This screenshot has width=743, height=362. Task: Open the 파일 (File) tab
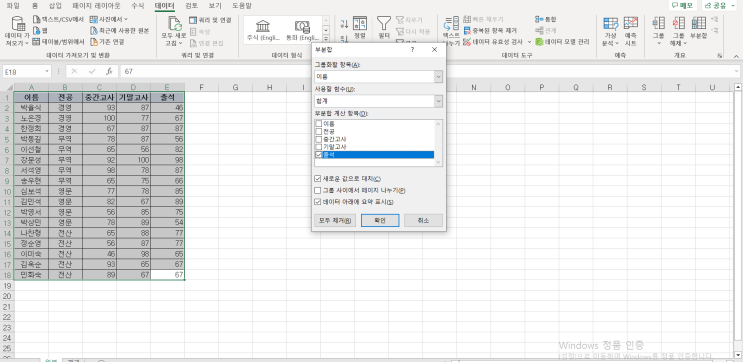click(13, 6)
